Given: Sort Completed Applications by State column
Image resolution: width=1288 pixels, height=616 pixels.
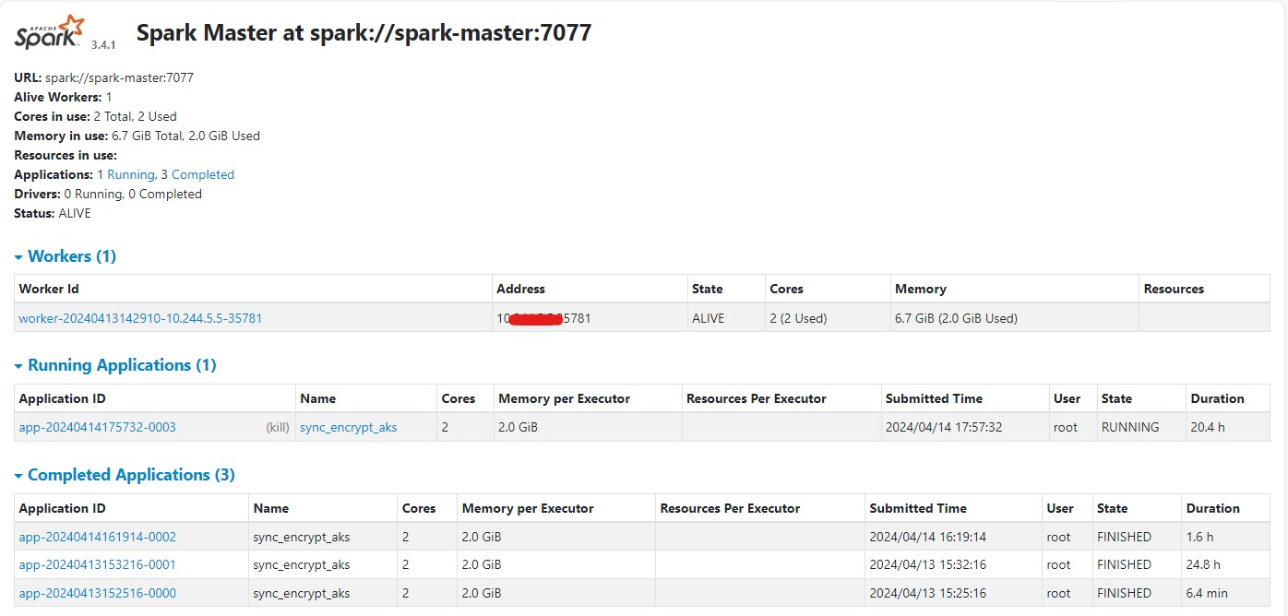Looking at the screenshot, I should [1112, 508].
